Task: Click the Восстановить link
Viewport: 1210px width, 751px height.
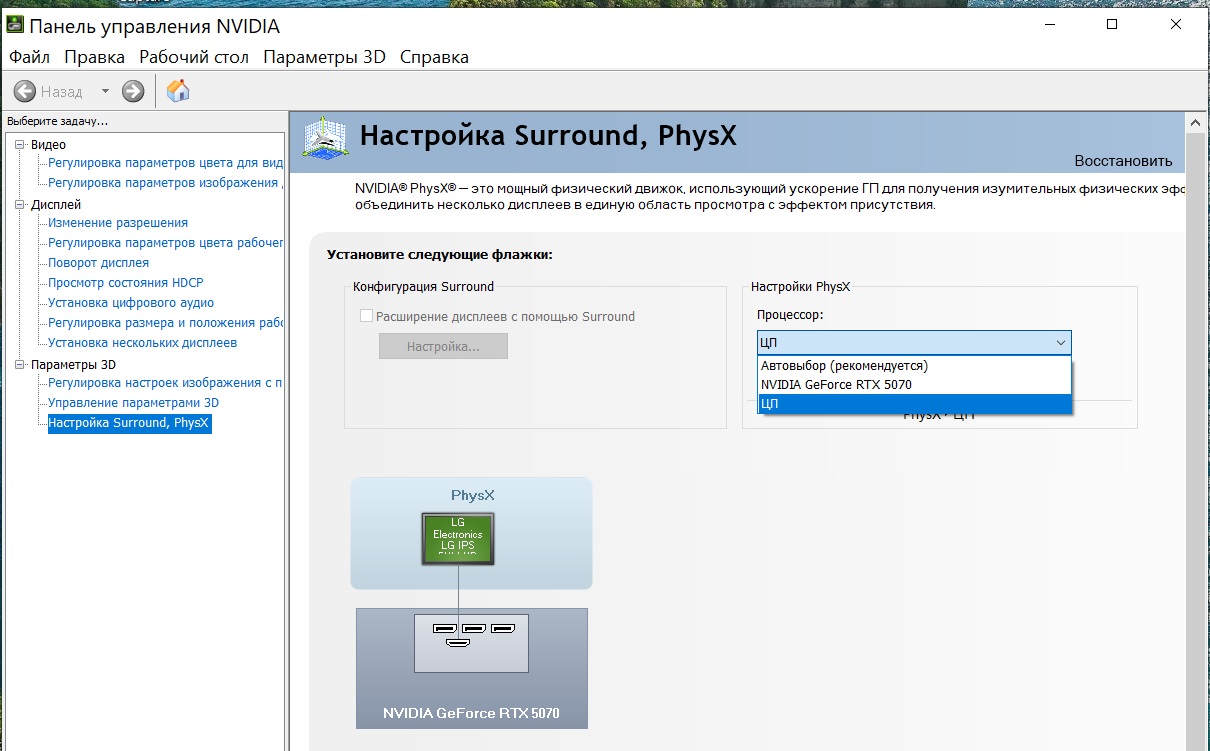Action: 1123,161
